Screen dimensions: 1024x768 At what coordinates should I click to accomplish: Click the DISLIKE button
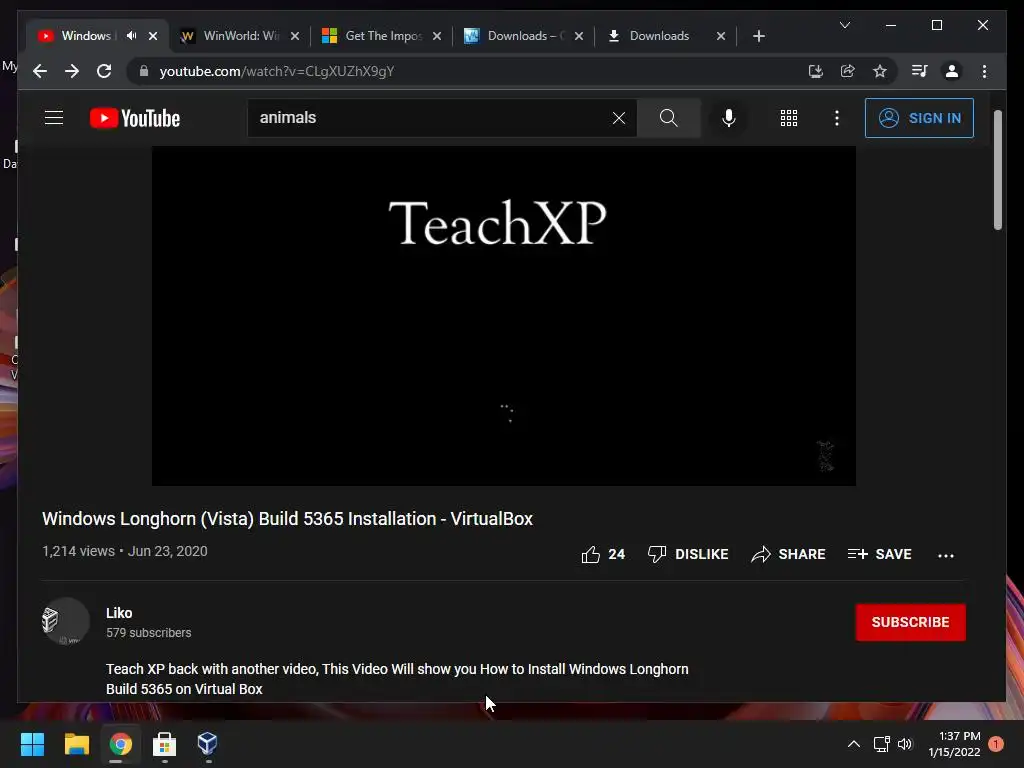[x=688, y=554]
